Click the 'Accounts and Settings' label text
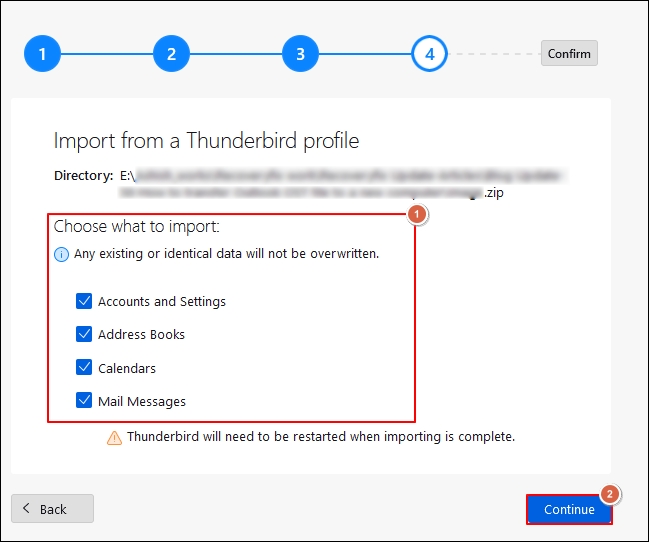The image size is (649, 542). tap(162, 301)
